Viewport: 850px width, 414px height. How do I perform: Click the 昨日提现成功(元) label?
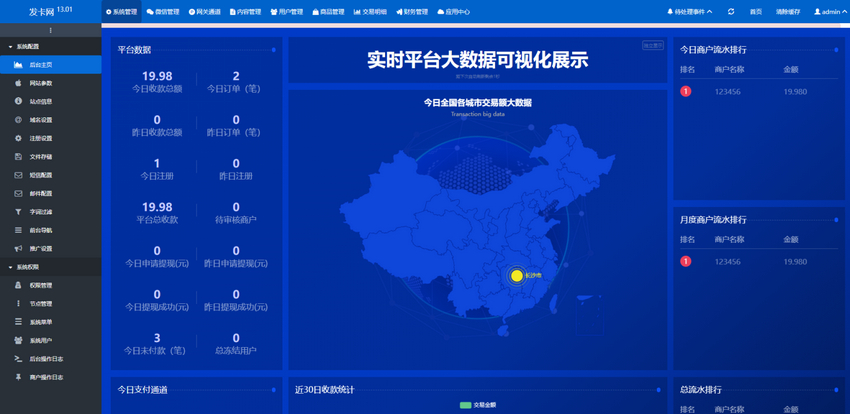point(236,307)
